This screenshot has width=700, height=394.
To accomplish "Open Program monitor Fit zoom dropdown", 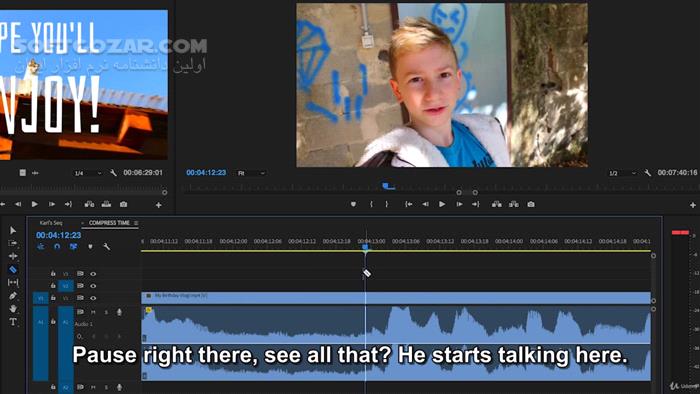I will click(x=251, y=173).
